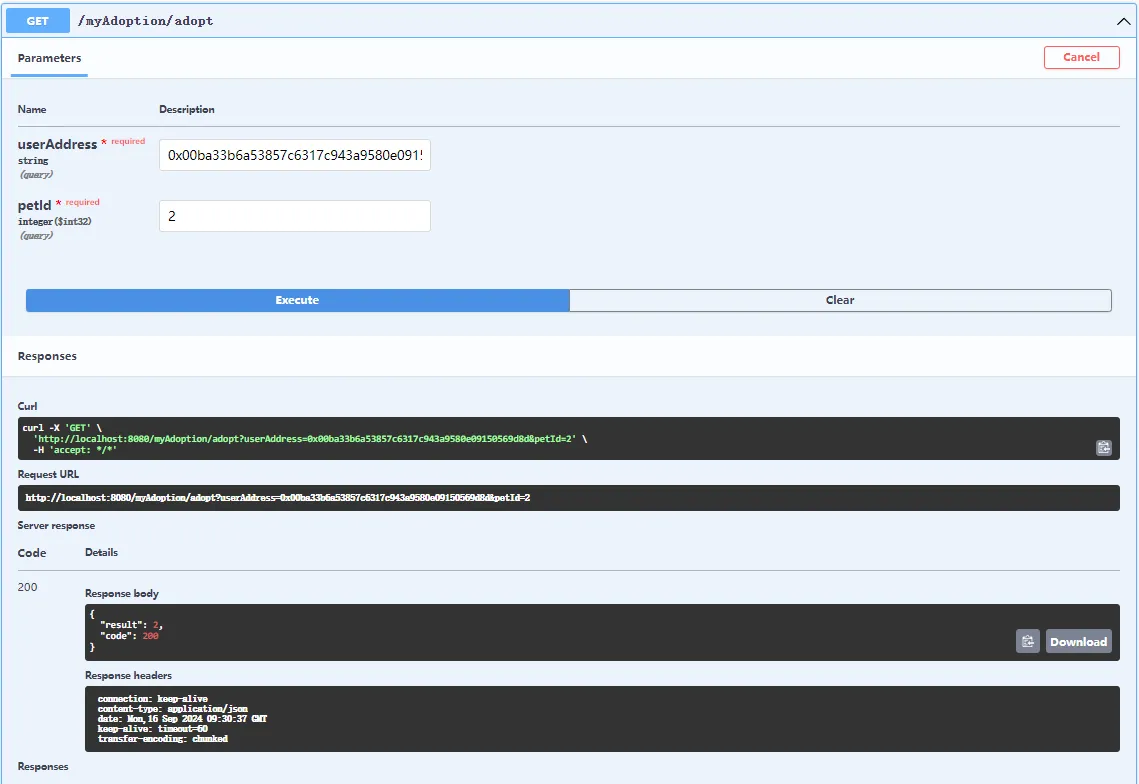Click the 200 status code
This screenshot has height=784, width=1139.
[x=28, y=587]
